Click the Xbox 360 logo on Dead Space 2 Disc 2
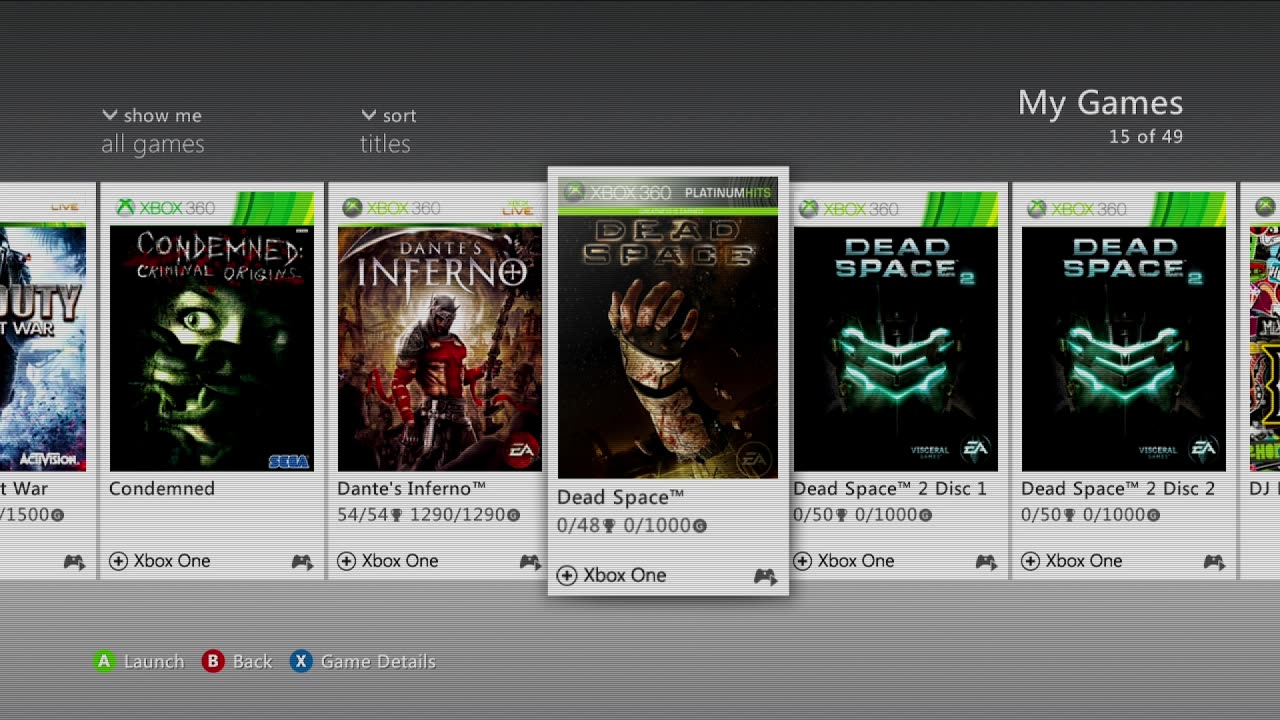 click(1076, 208)
